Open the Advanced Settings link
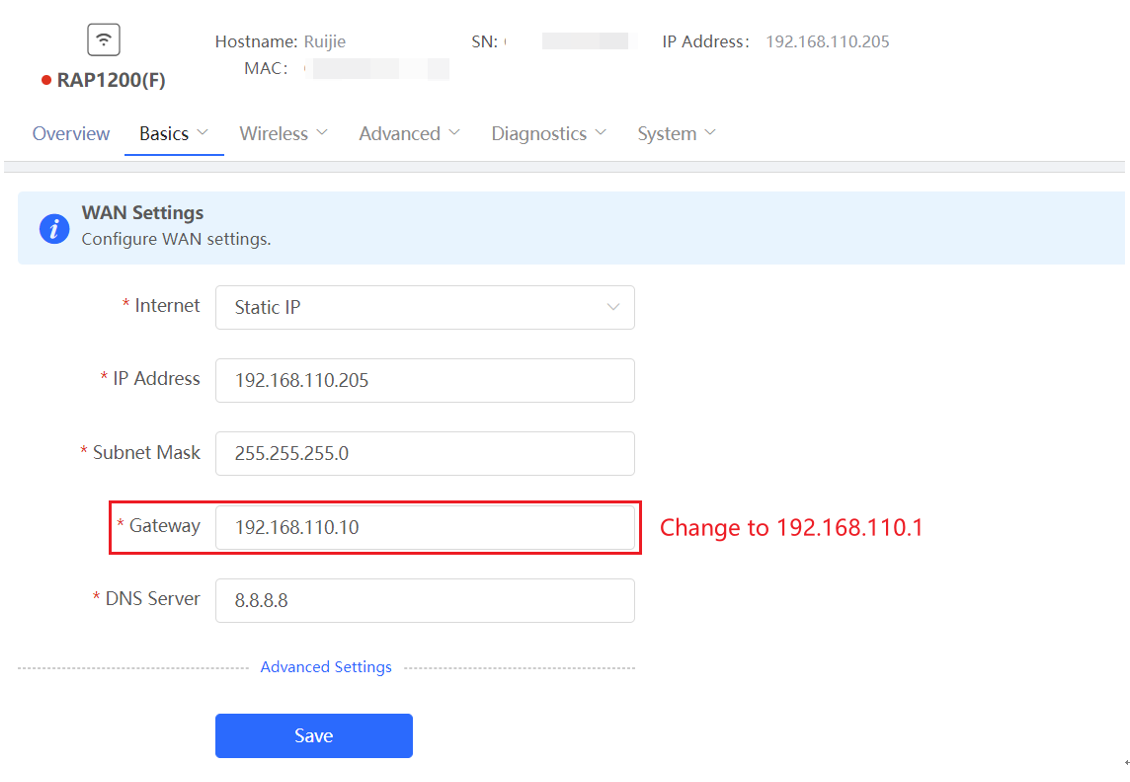Viewport: 1130px width, 782px height. (326, 667)
